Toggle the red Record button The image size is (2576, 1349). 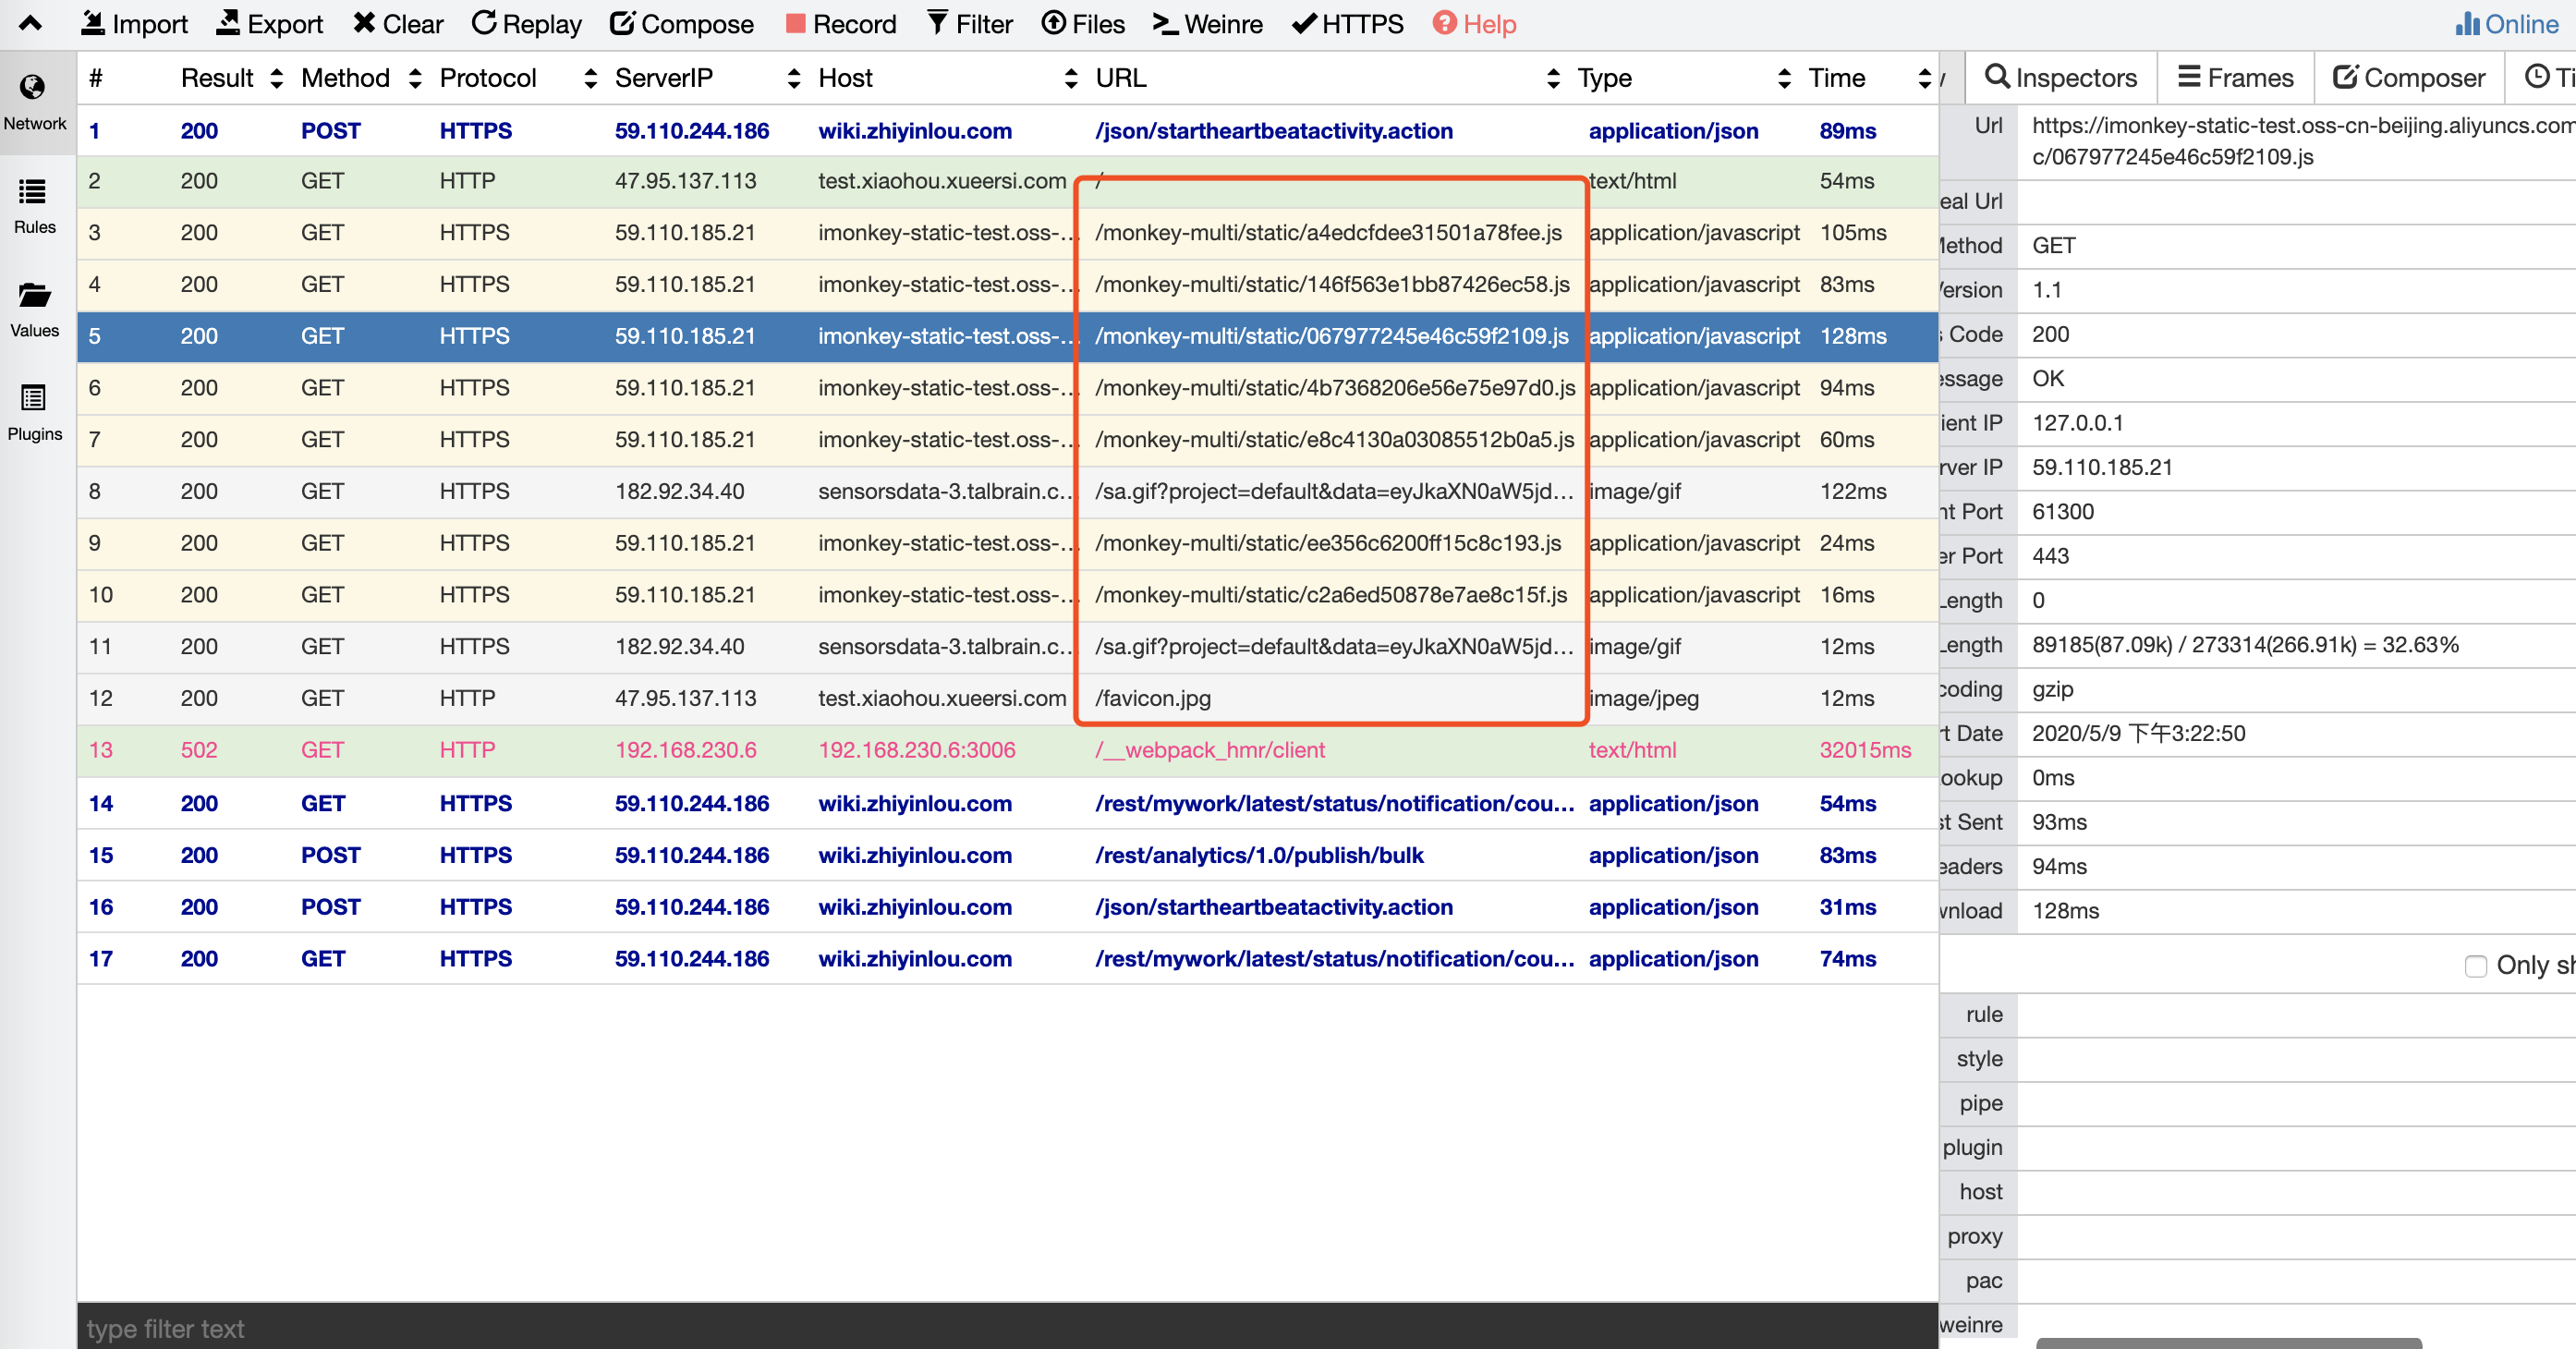(840, 23)
